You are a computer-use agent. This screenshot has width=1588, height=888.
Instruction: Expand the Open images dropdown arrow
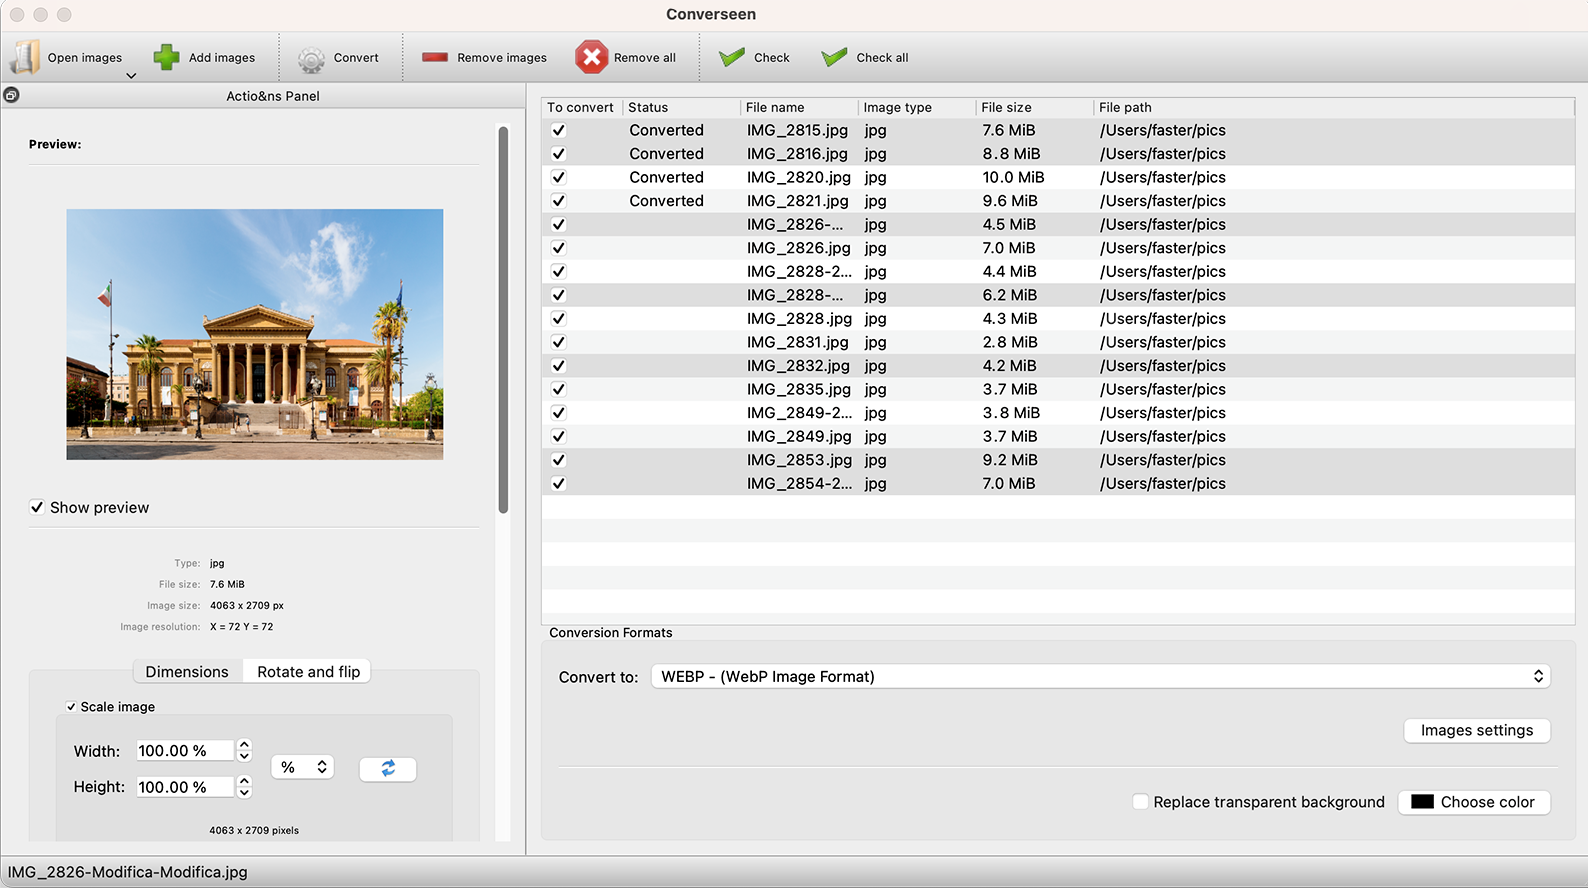click(131, 76)
